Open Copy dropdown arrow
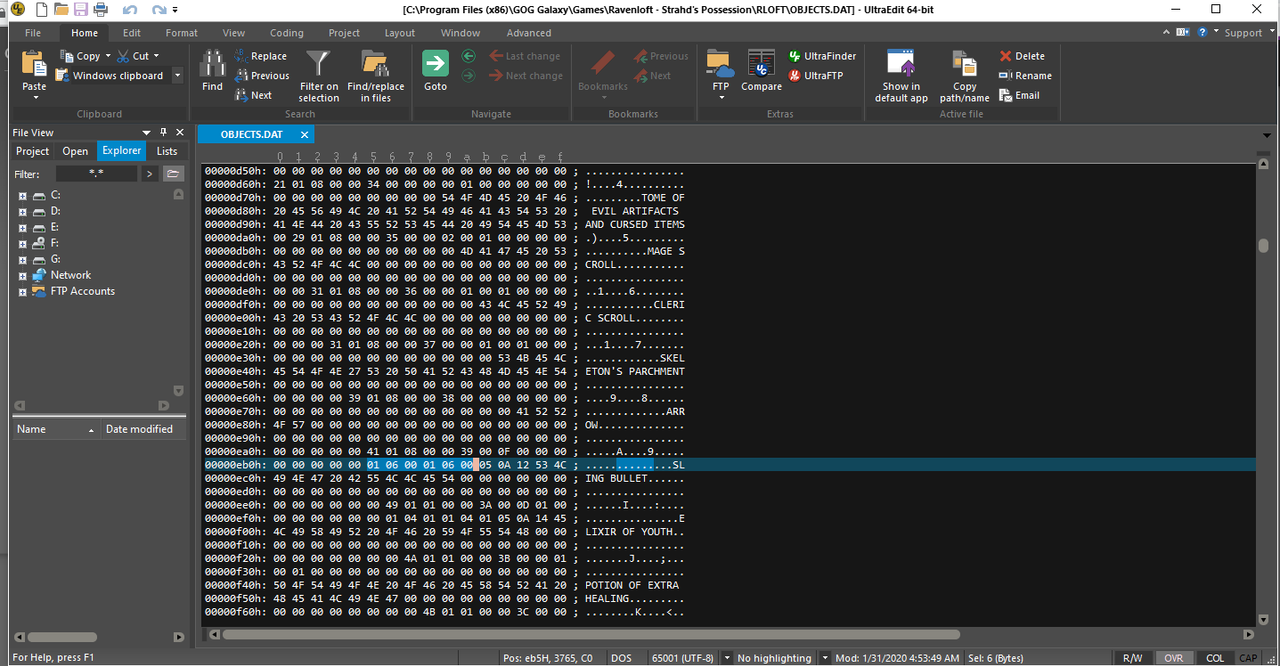The image size is (1280, 666). [108, 56]
